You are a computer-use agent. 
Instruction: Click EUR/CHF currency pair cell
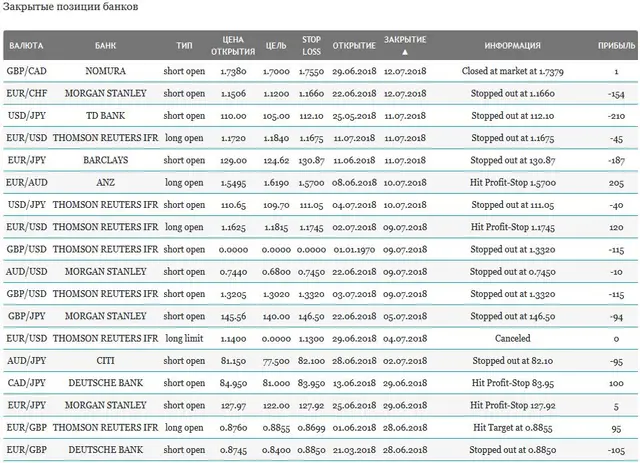pos(27,93)
